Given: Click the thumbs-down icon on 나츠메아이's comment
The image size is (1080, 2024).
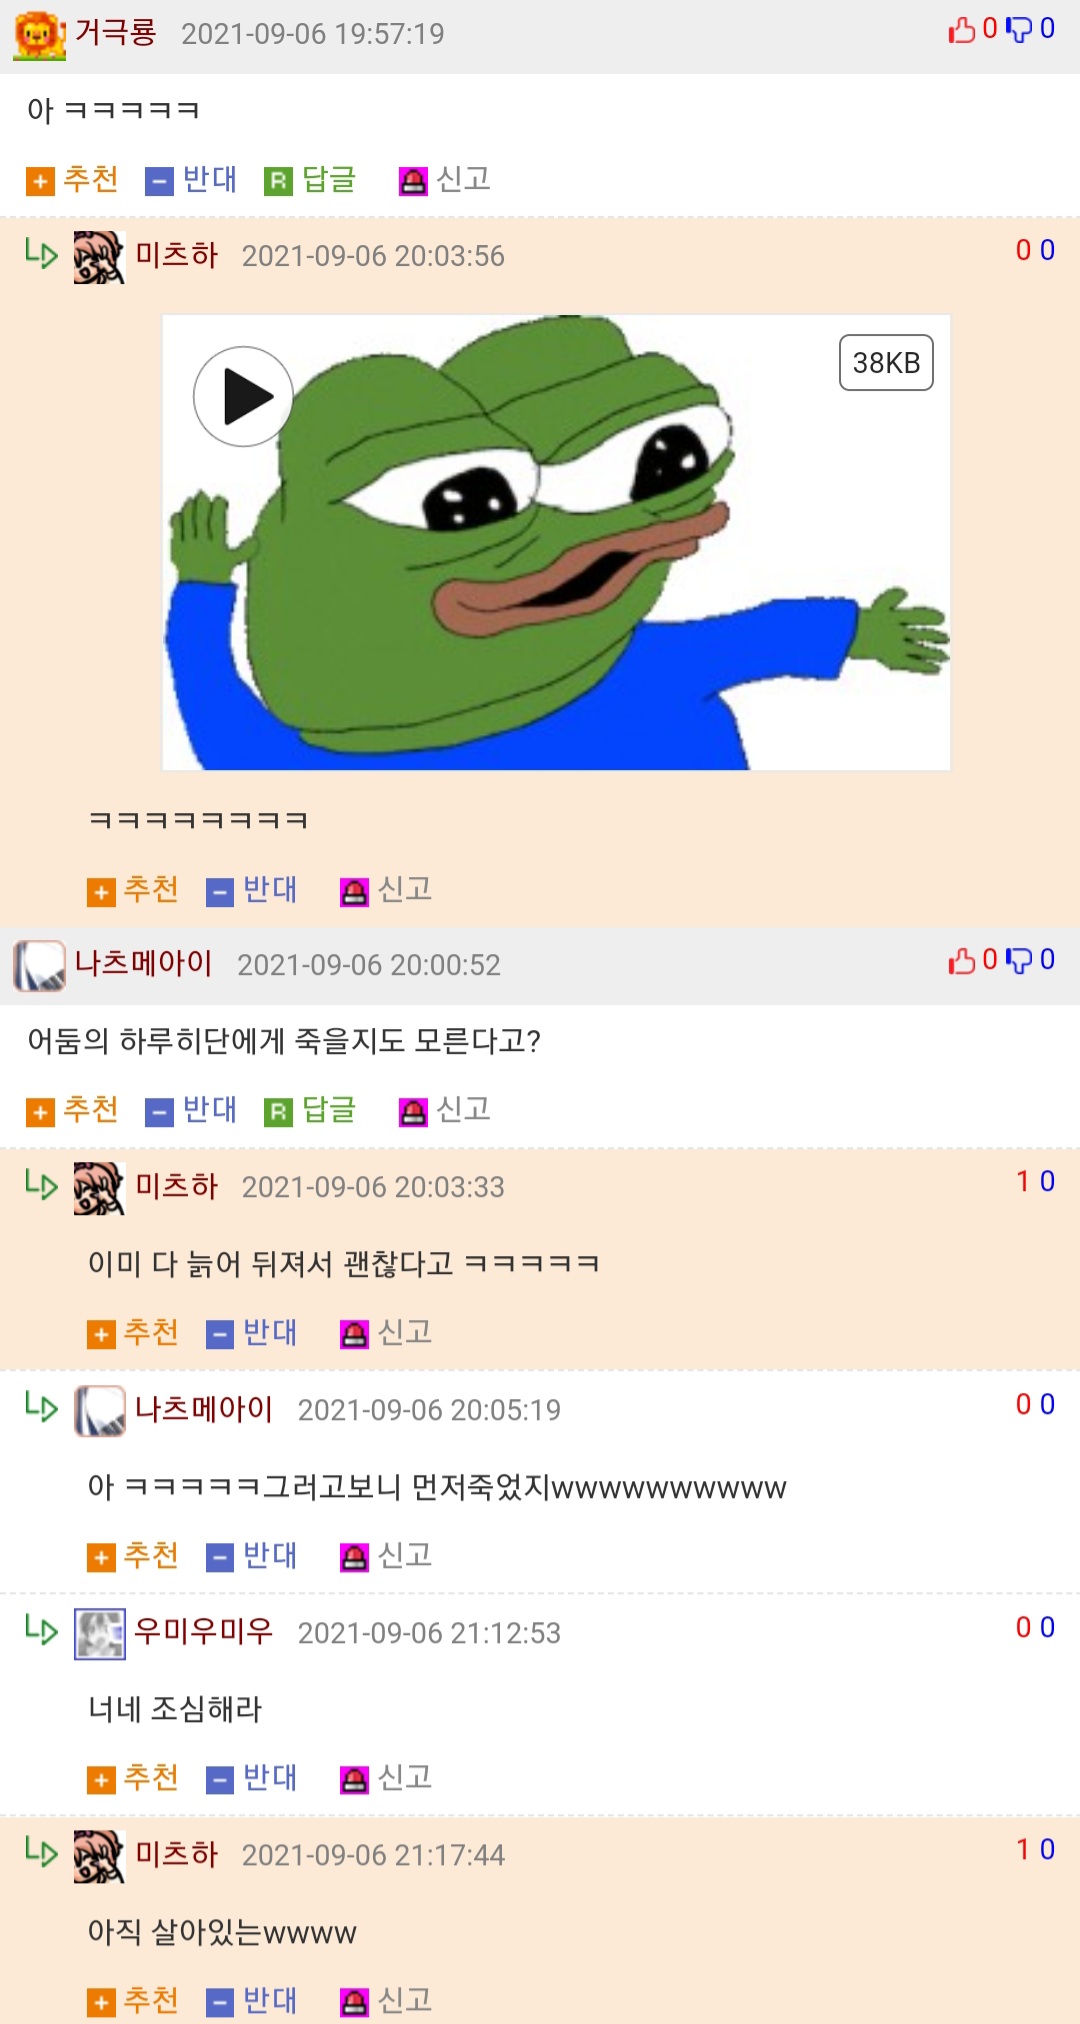Looking at the screenshot, I should click(x=1019, y=961).
